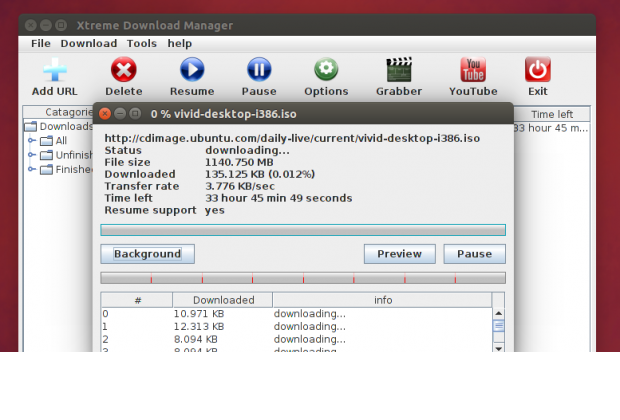
Task: Open the Tools menu
Action: click(142, 44)
